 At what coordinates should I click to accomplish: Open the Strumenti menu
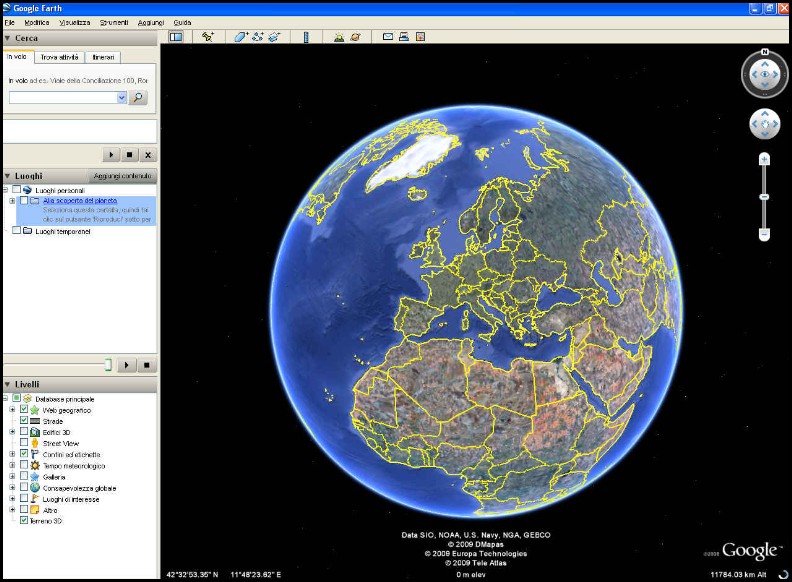coord(114,22)
